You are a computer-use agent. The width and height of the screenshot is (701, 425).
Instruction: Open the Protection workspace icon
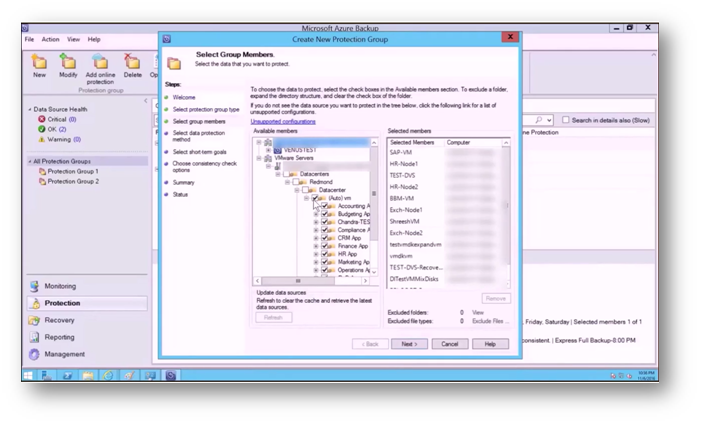coord(34,303)
